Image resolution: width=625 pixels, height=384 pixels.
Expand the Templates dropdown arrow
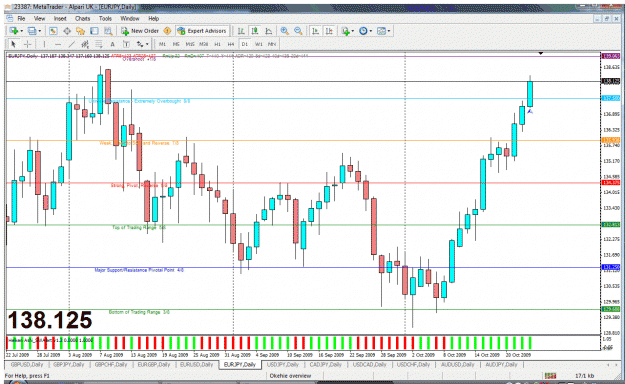tap(389, 31)
